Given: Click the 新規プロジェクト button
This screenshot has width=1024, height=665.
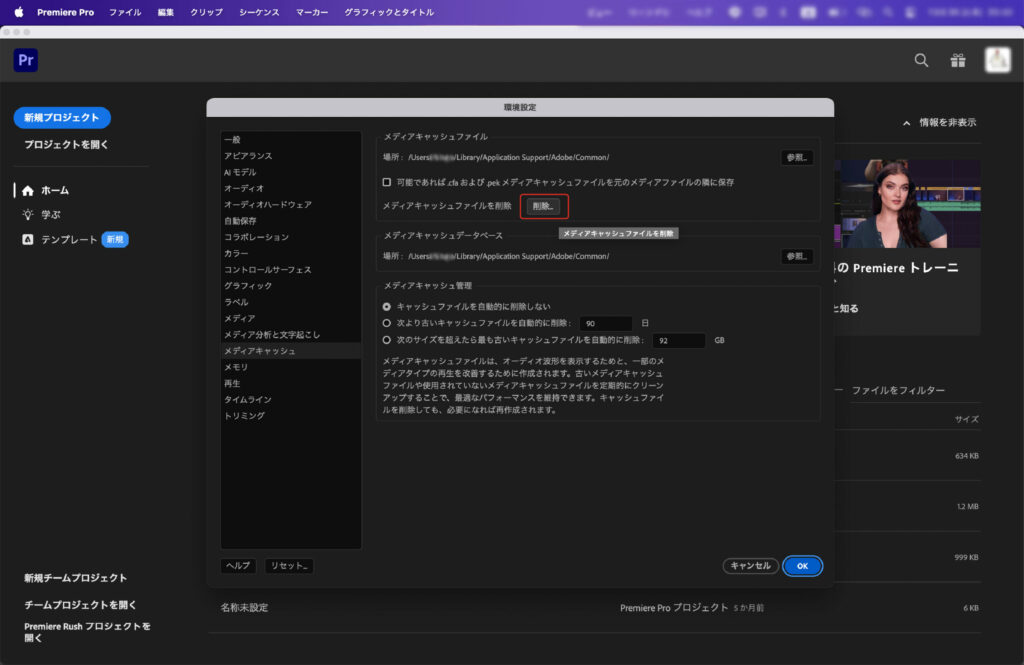Looking at the screenshot, I should [x=62, y=117].
